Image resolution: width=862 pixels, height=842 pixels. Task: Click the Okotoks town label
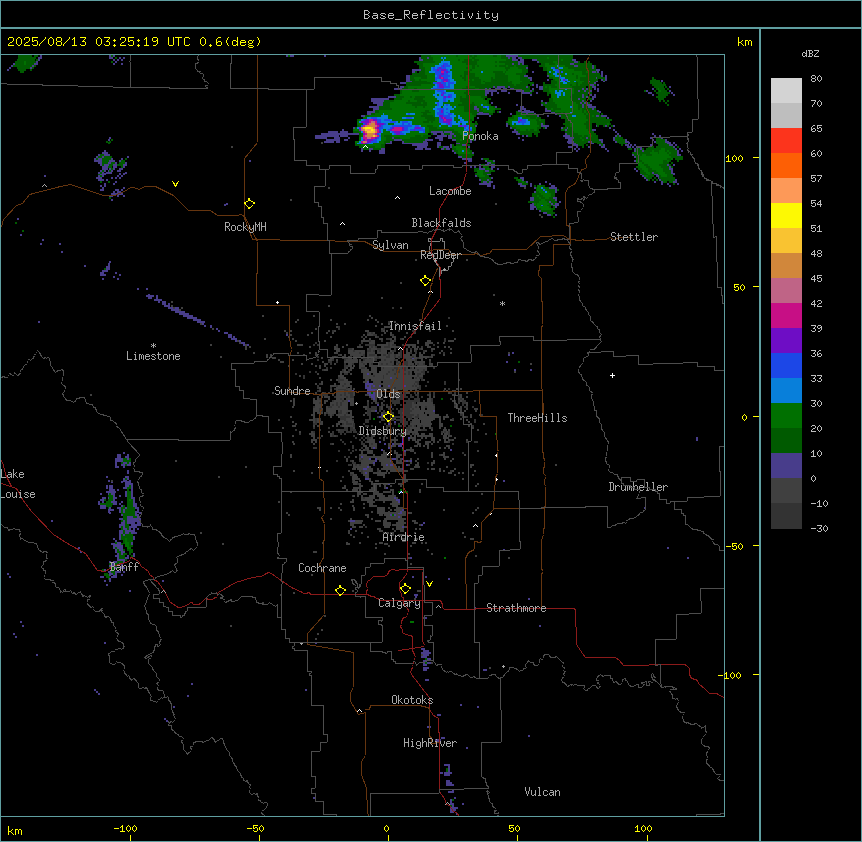pyautogui.click(x=412, y=700)
